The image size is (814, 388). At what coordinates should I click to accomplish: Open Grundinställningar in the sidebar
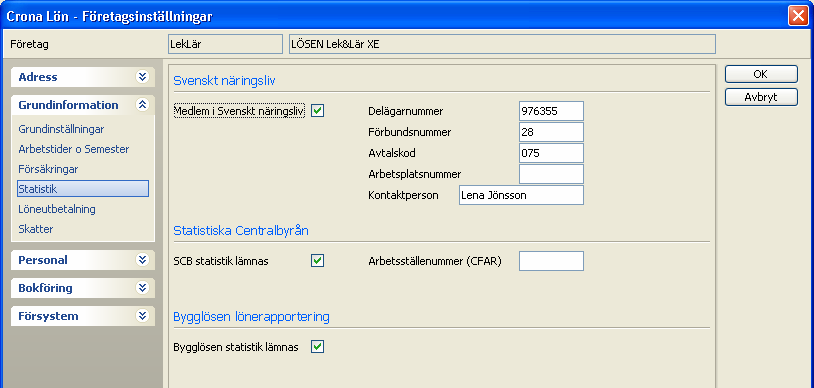61,129
